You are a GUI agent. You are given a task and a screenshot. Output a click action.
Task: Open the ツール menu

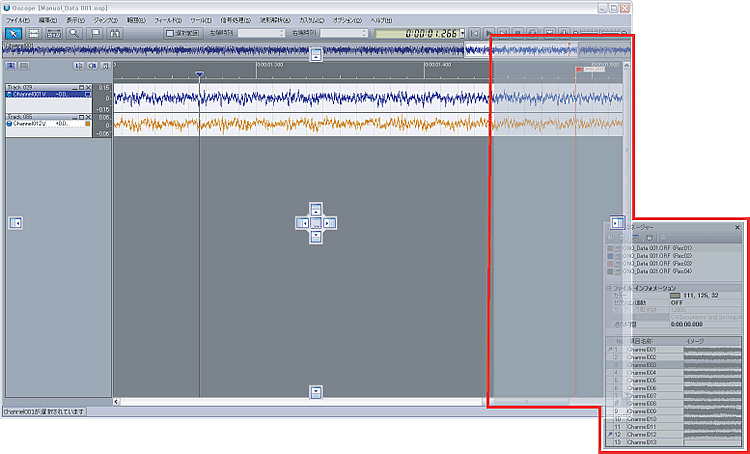(200, 19)
